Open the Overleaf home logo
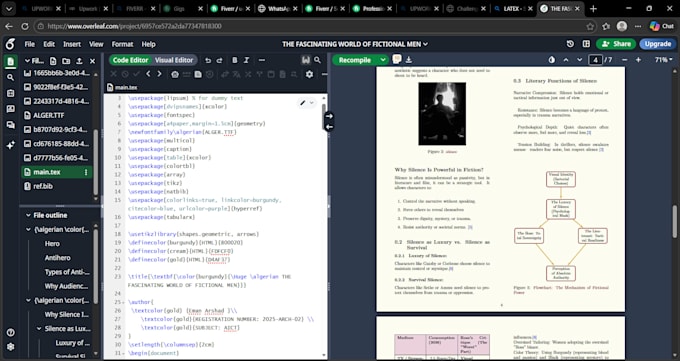 [10, 44]
